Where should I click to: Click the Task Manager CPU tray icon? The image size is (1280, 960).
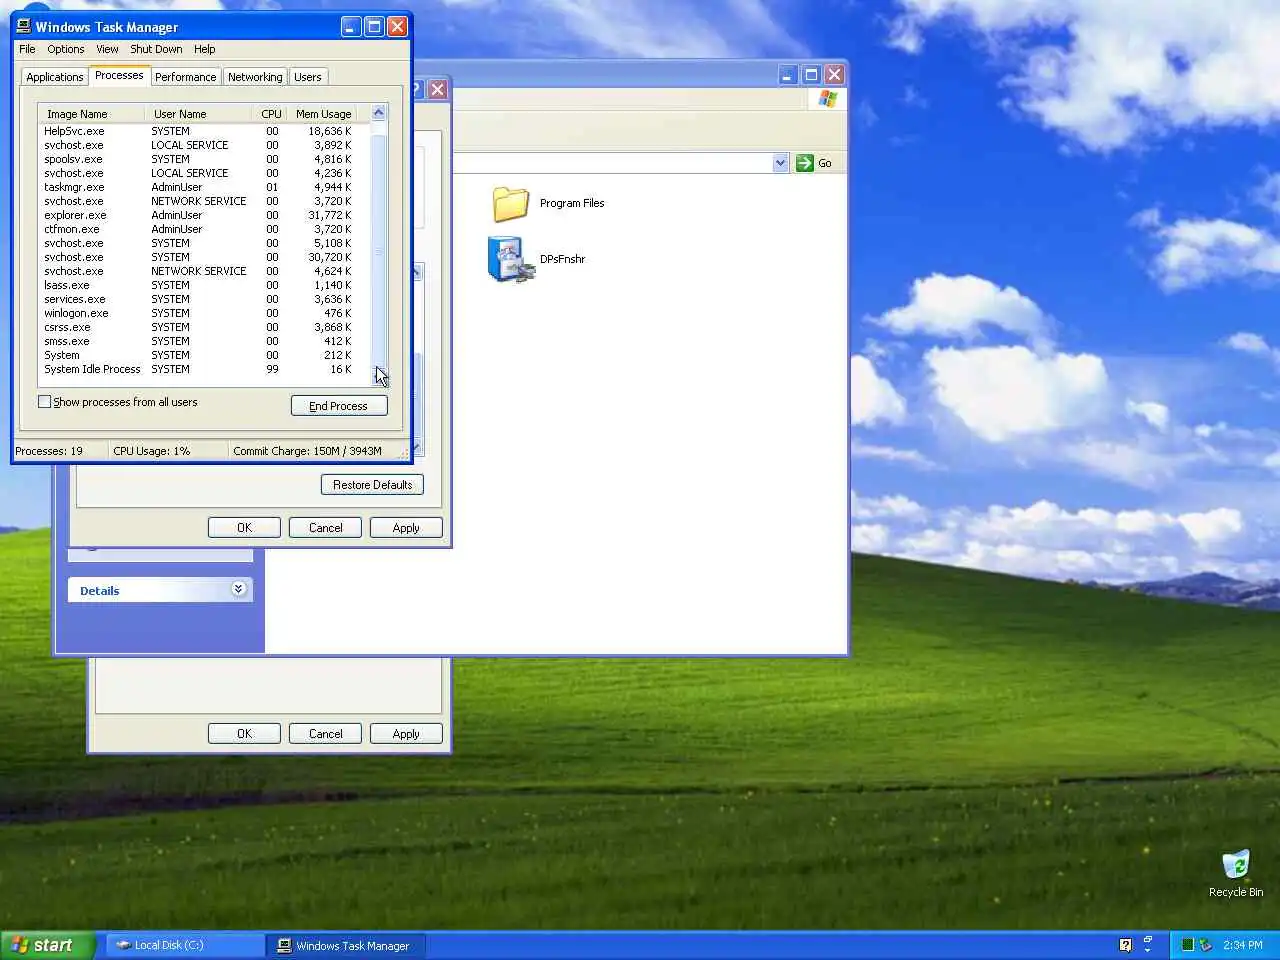pos(1188,945)
